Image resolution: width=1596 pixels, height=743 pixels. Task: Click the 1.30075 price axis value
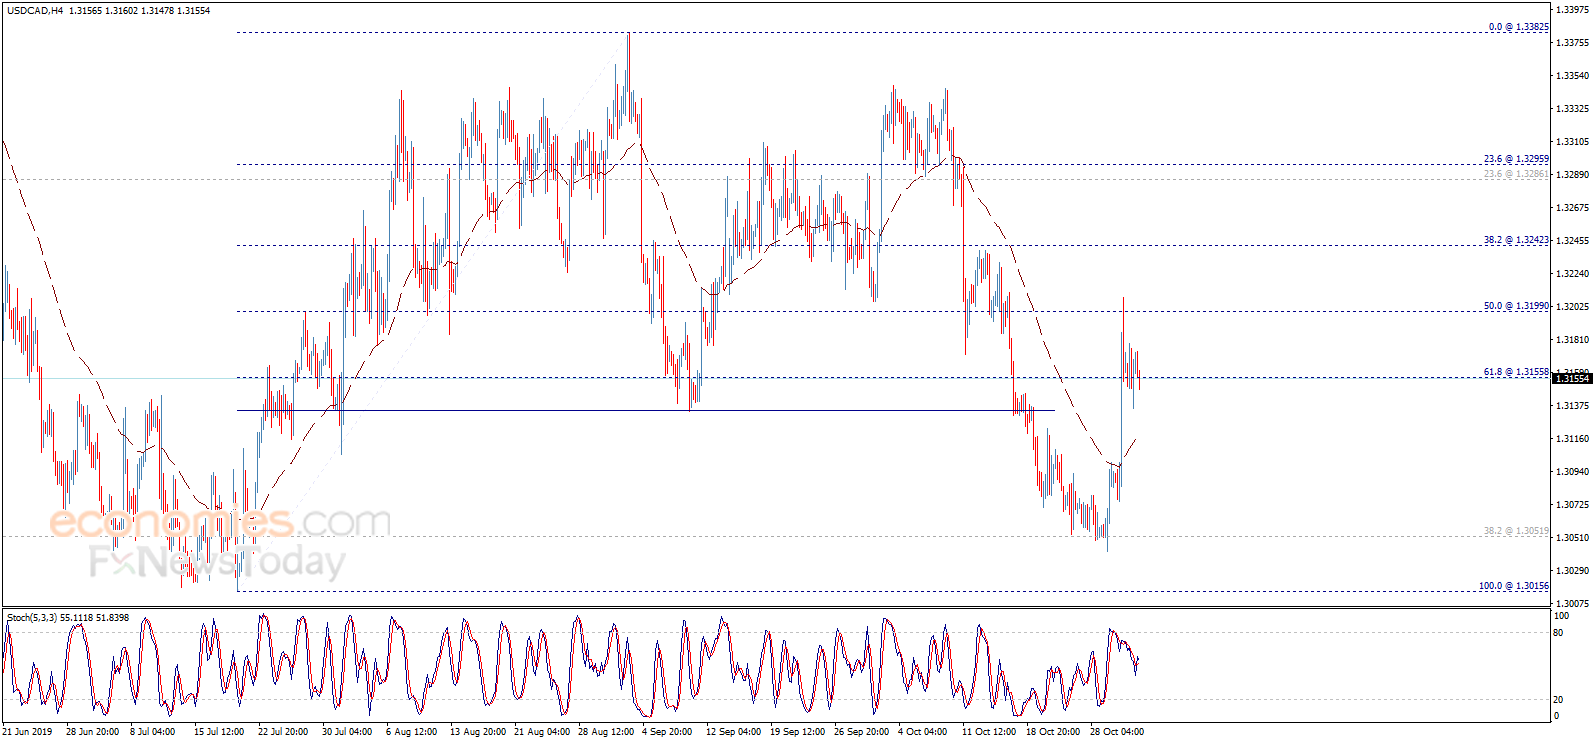(x=1573, y=604)
